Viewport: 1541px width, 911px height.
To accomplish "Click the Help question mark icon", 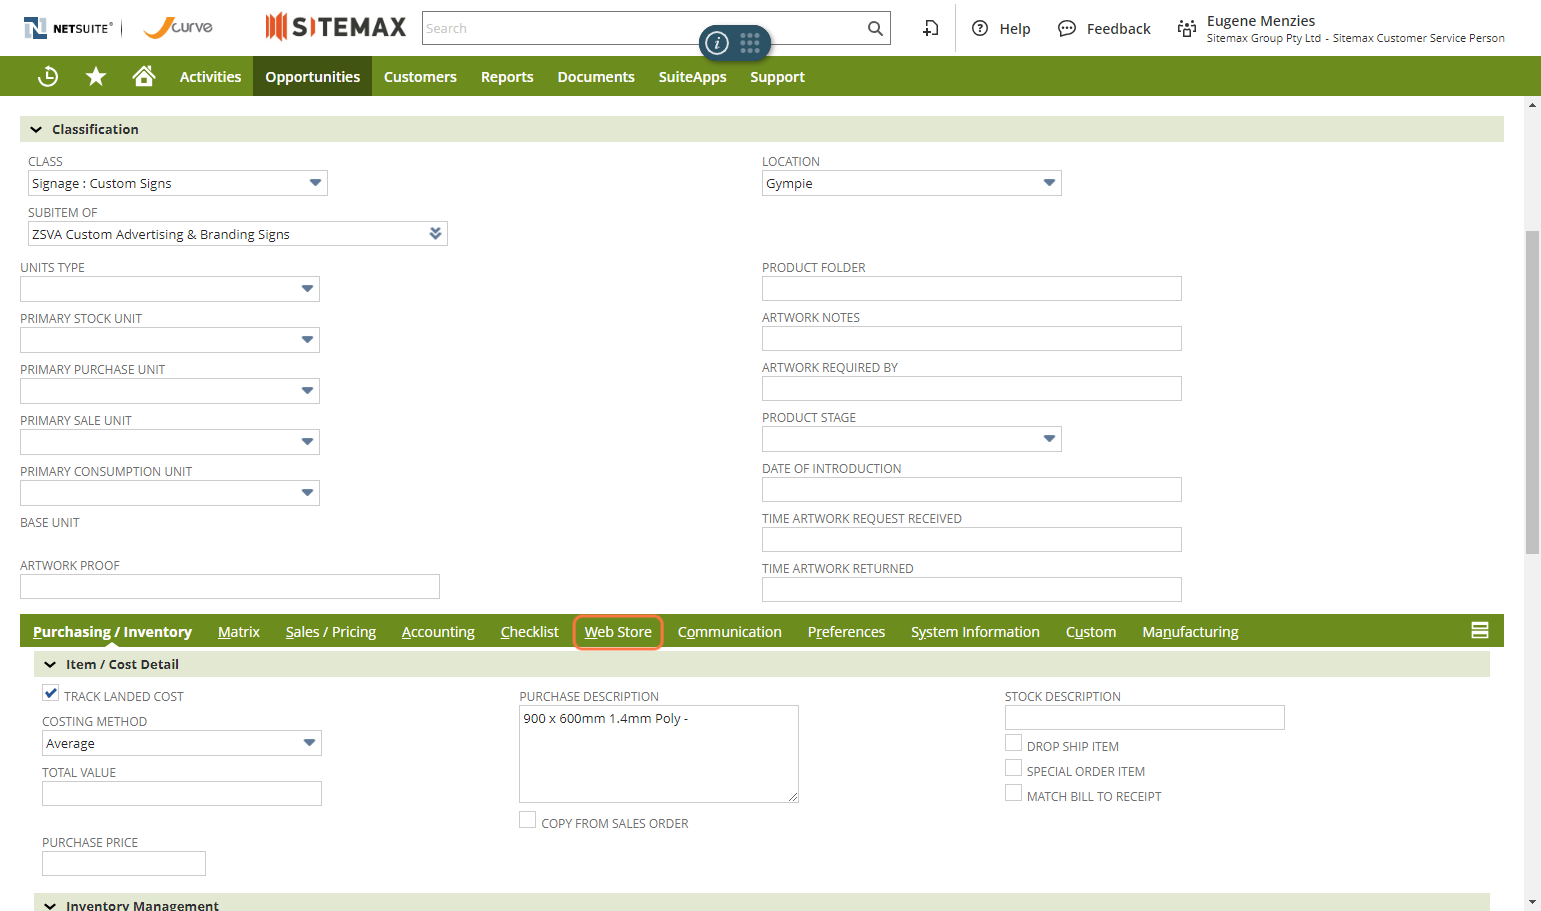I will click(x=980, y=28).
